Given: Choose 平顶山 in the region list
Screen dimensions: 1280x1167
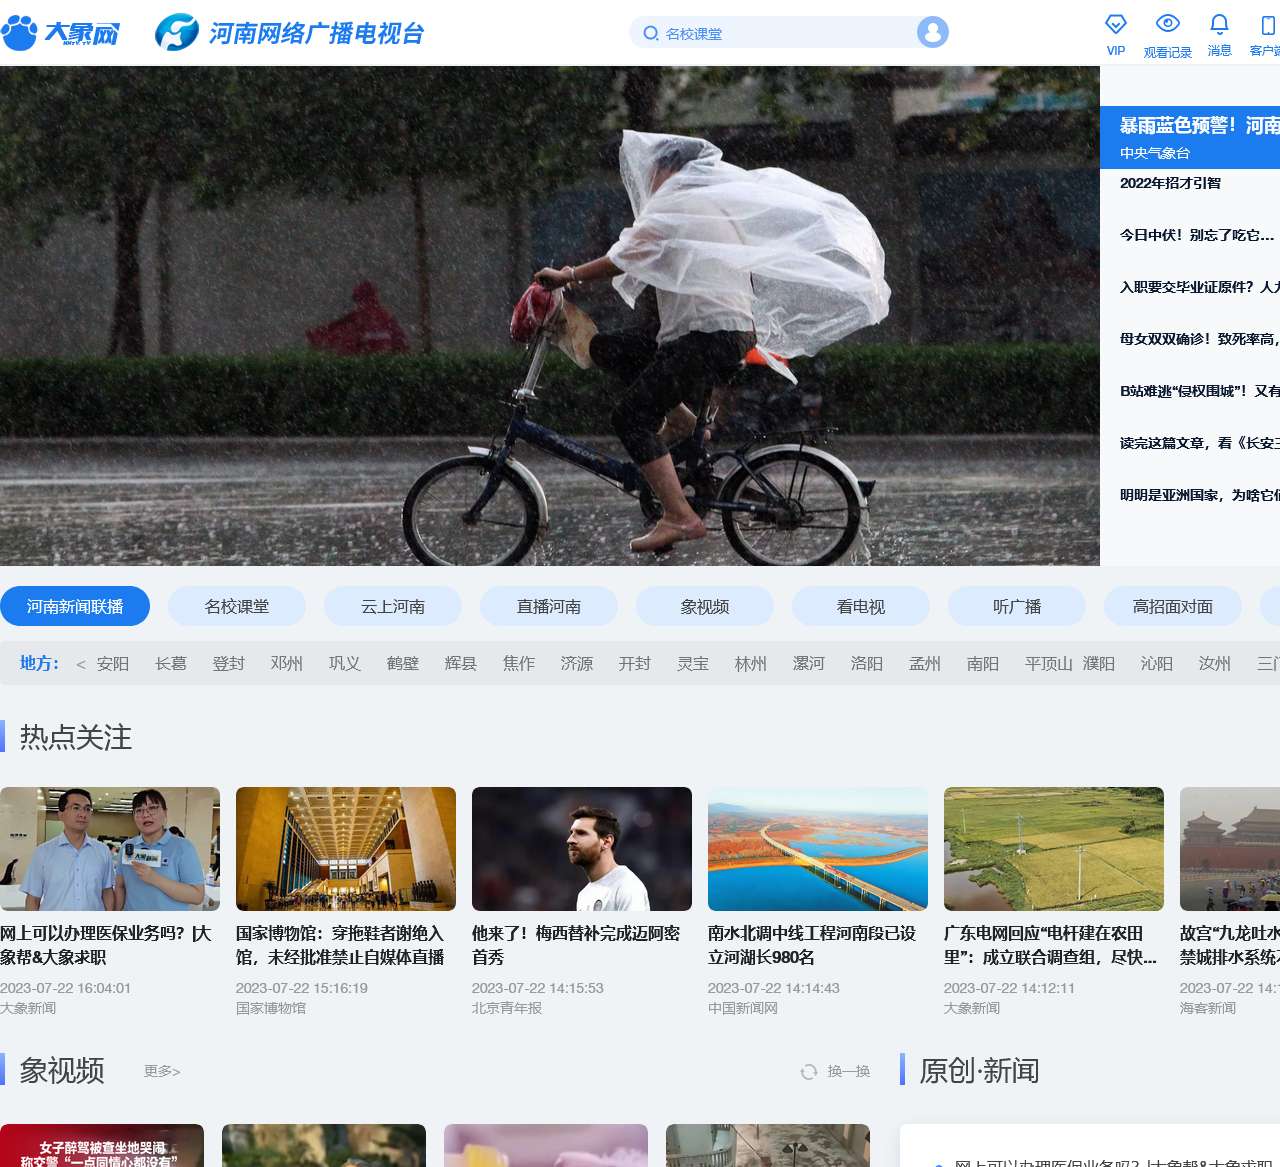Looking at the screenshot, I should (1049, 664).
